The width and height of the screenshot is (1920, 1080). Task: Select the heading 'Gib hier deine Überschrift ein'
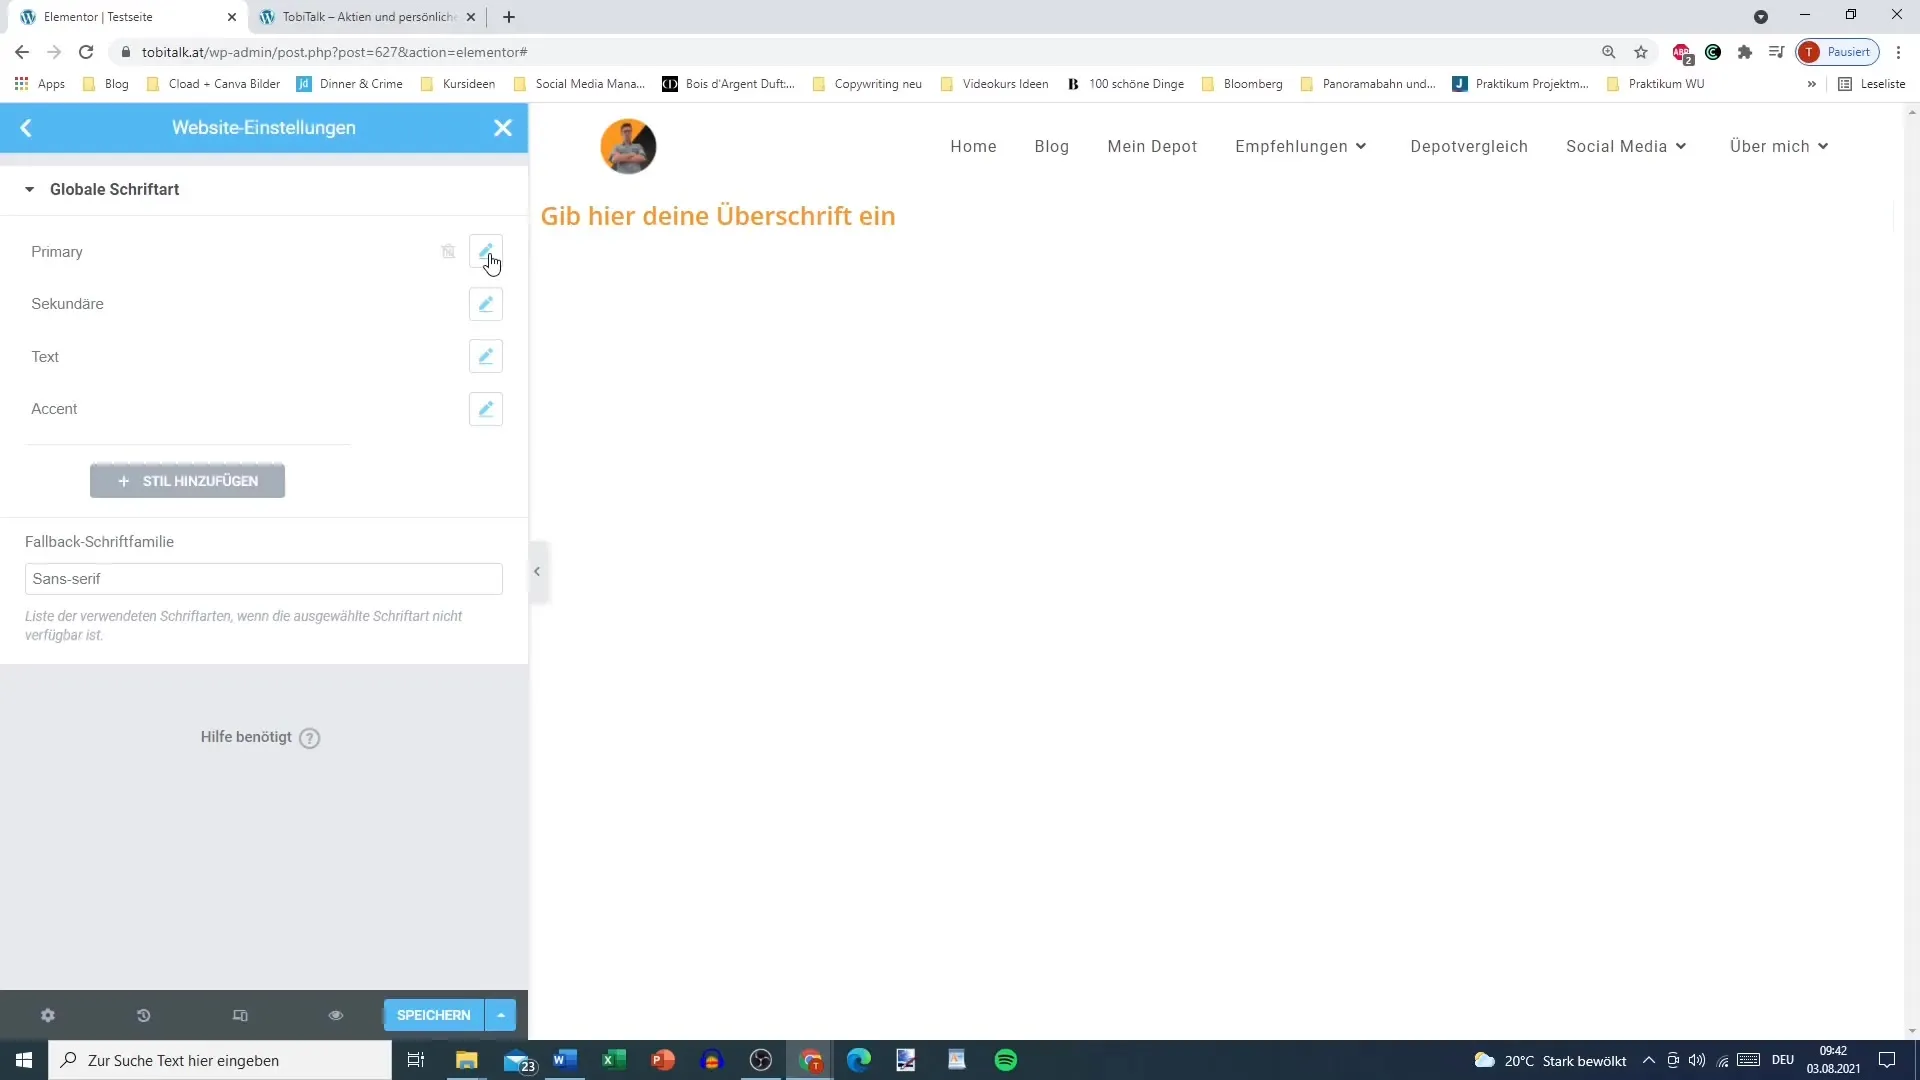click(718, 216)
